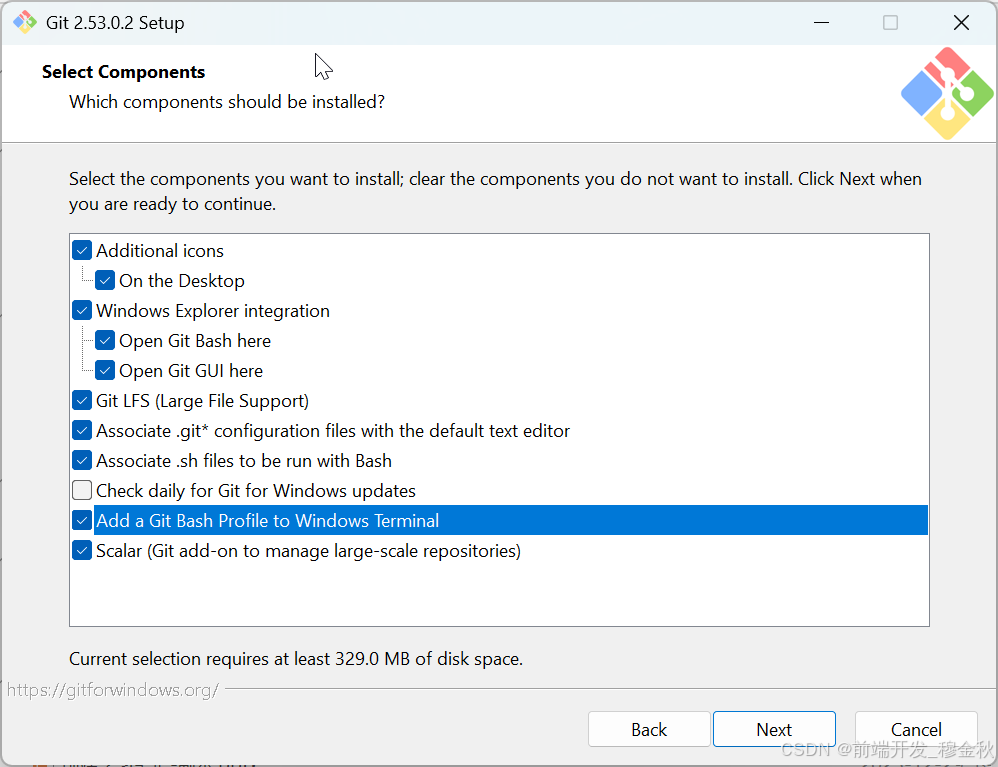The height and width of the screenshot is (767, 998).
Task: Select 'Git LFS (Large File Support)' row text
Action: (202, 401)
